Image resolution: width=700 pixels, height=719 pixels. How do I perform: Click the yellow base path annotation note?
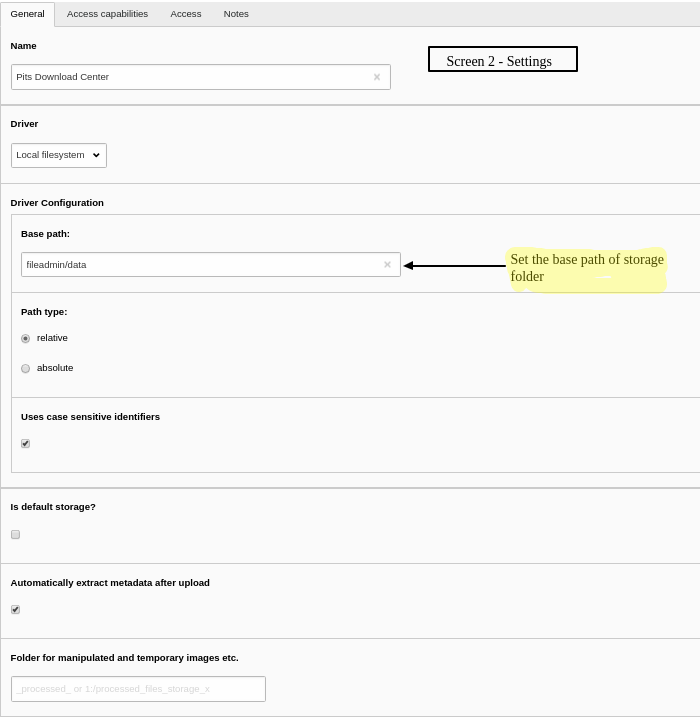point(587,269)
